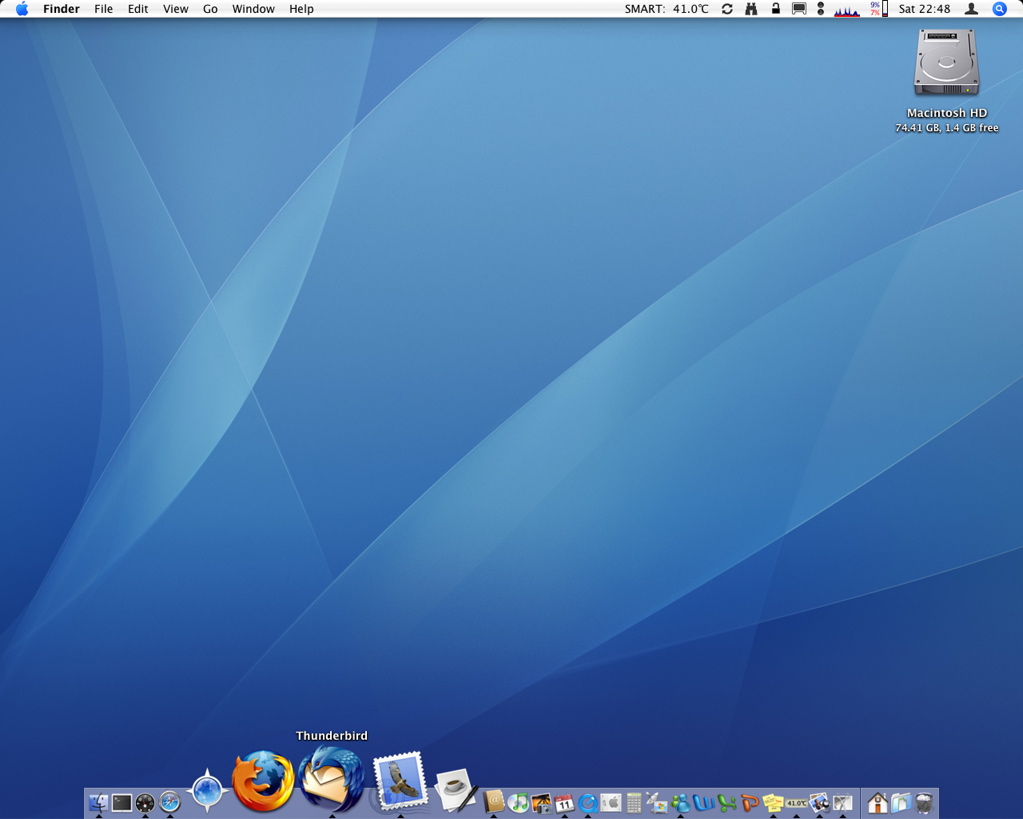Open Macintosh HD drive icon
Viewport: 1023px width, 819px height.
coord(946,63)
